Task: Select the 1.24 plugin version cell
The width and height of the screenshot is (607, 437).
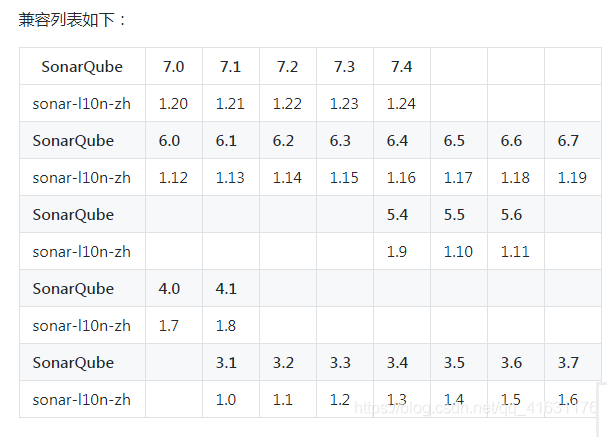Action: 402,104
